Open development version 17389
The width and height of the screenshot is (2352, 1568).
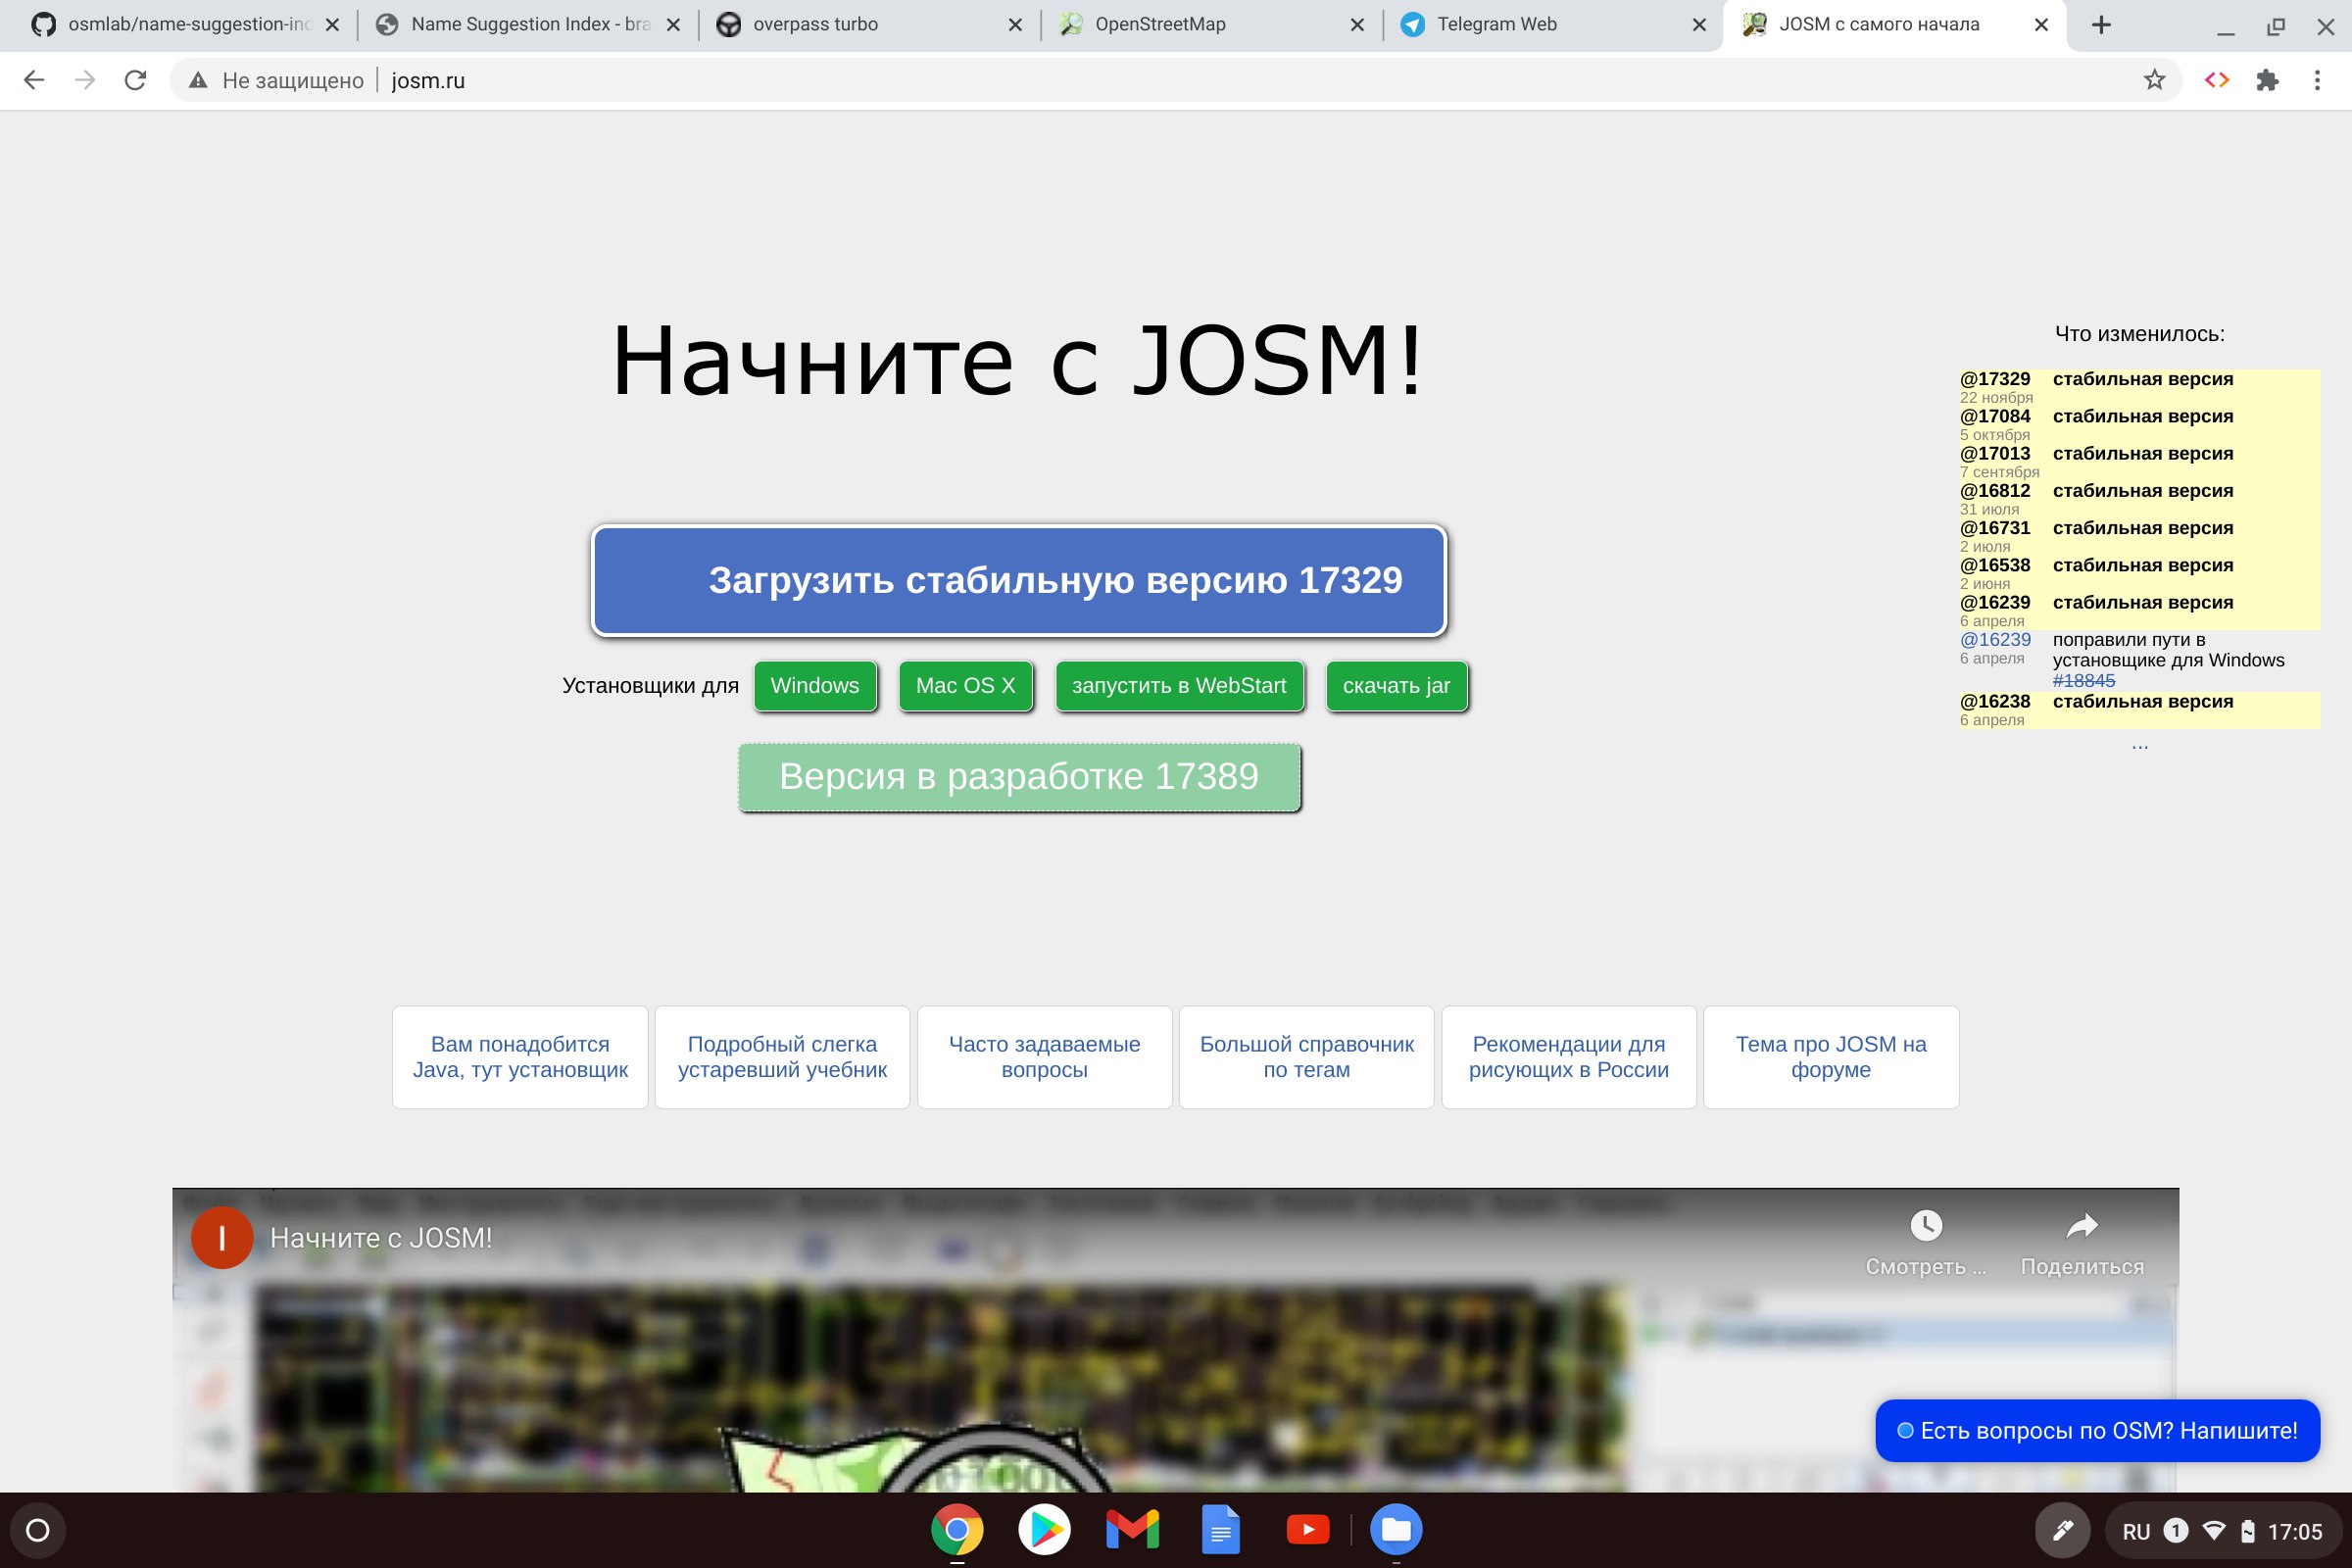[1019, 777]
